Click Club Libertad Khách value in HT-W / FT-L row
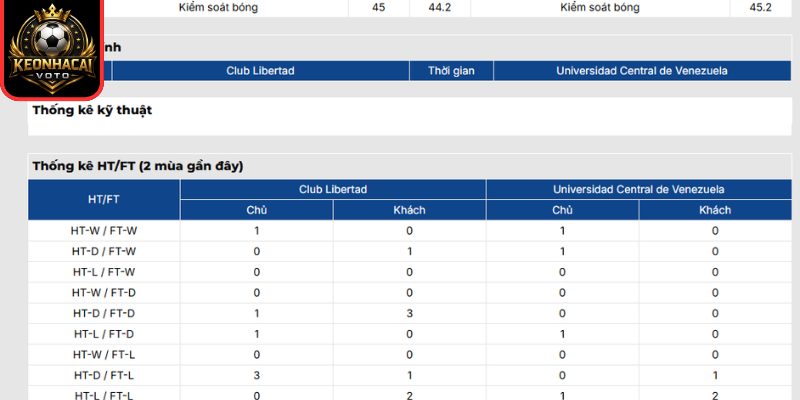Viewport: 800px width, 400px height. (x=409, y=355)
